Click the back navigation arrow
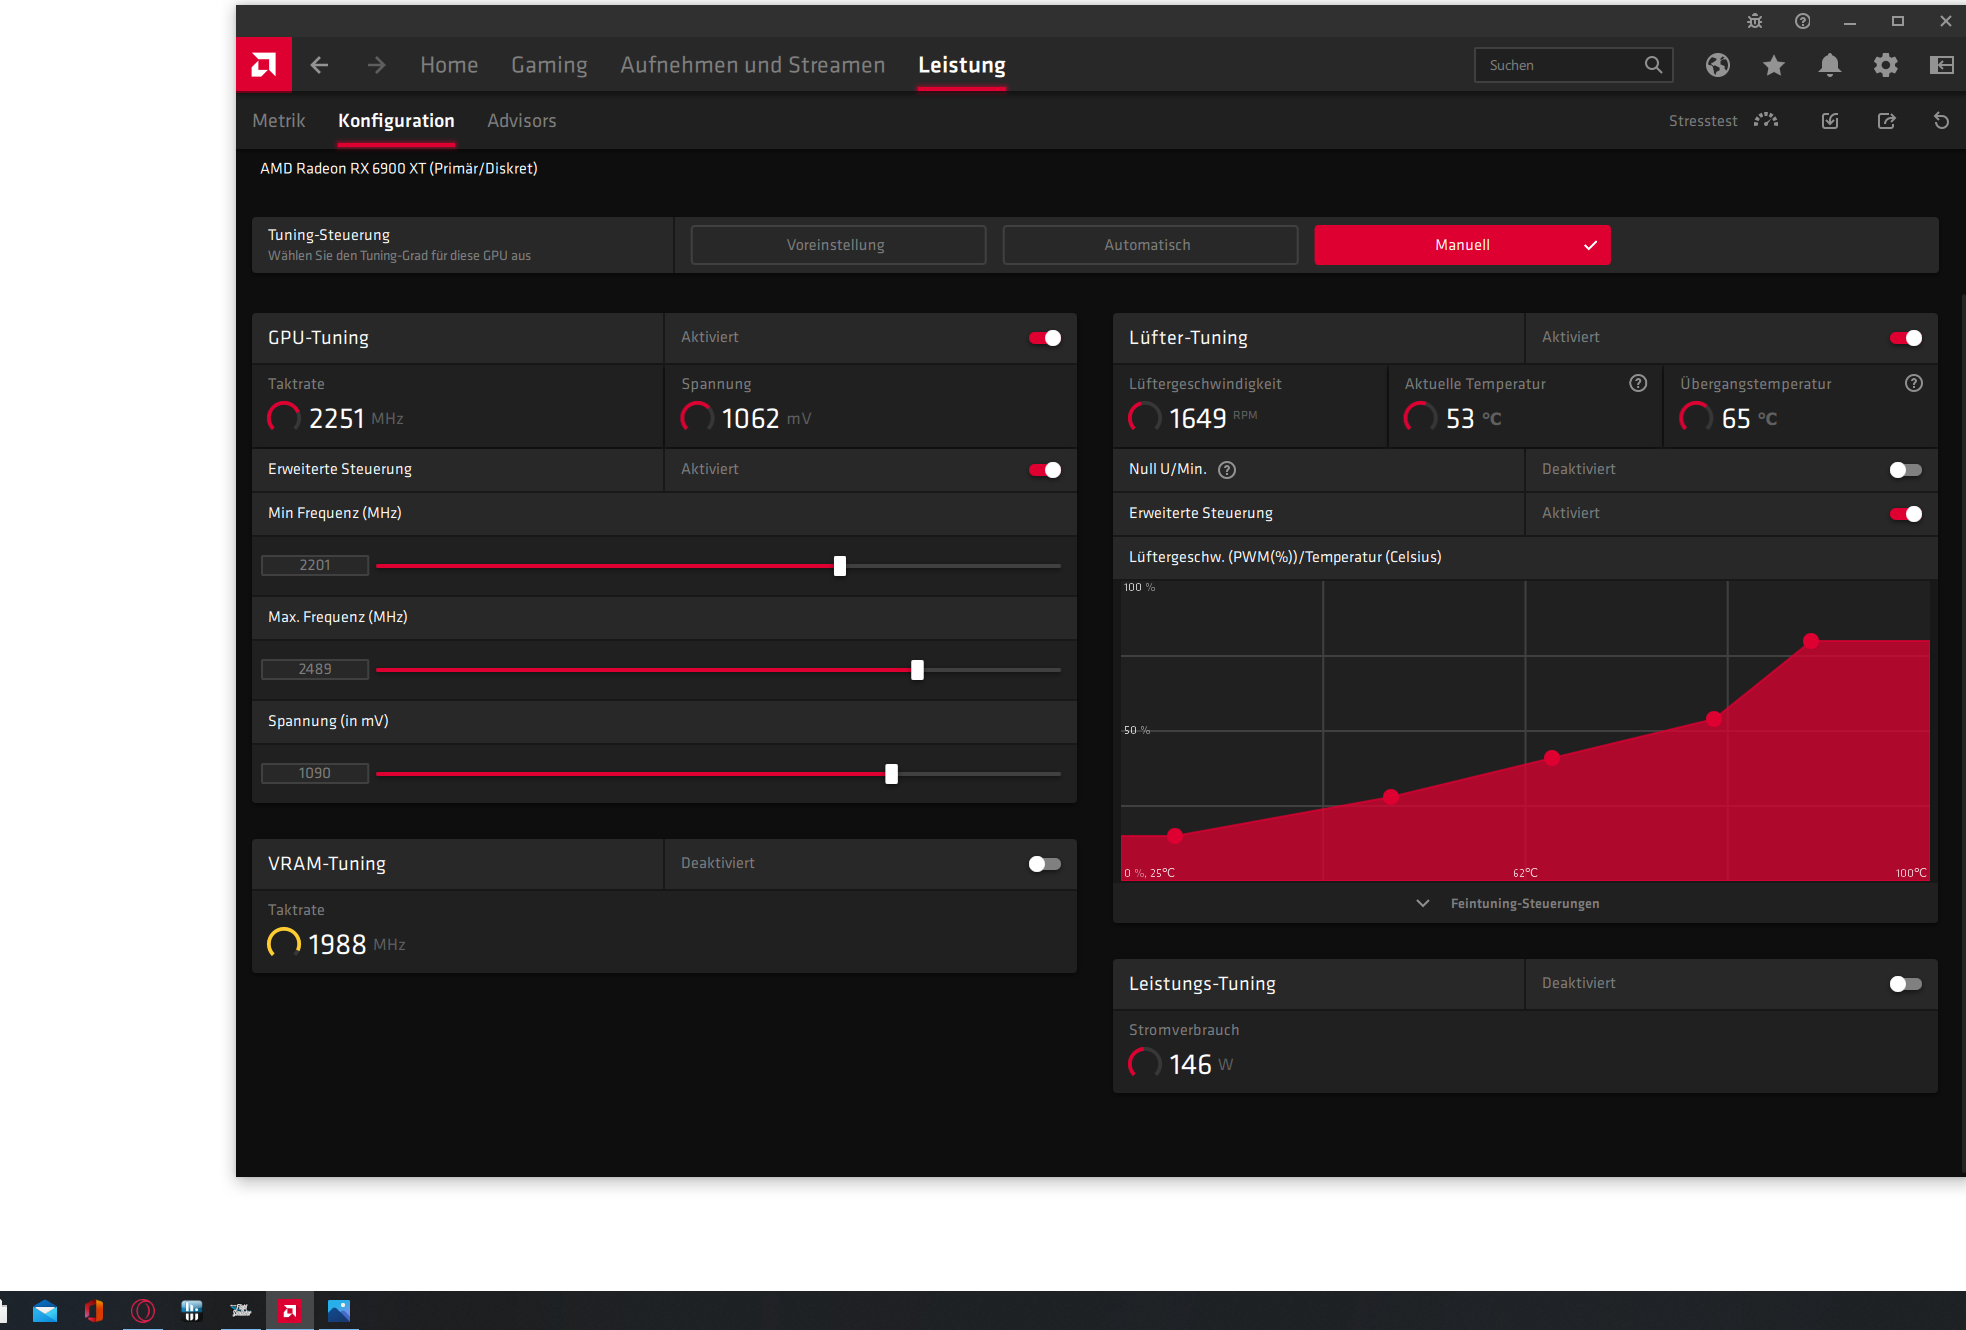This screenshot has width=1966, height=1330. (319, 65)
